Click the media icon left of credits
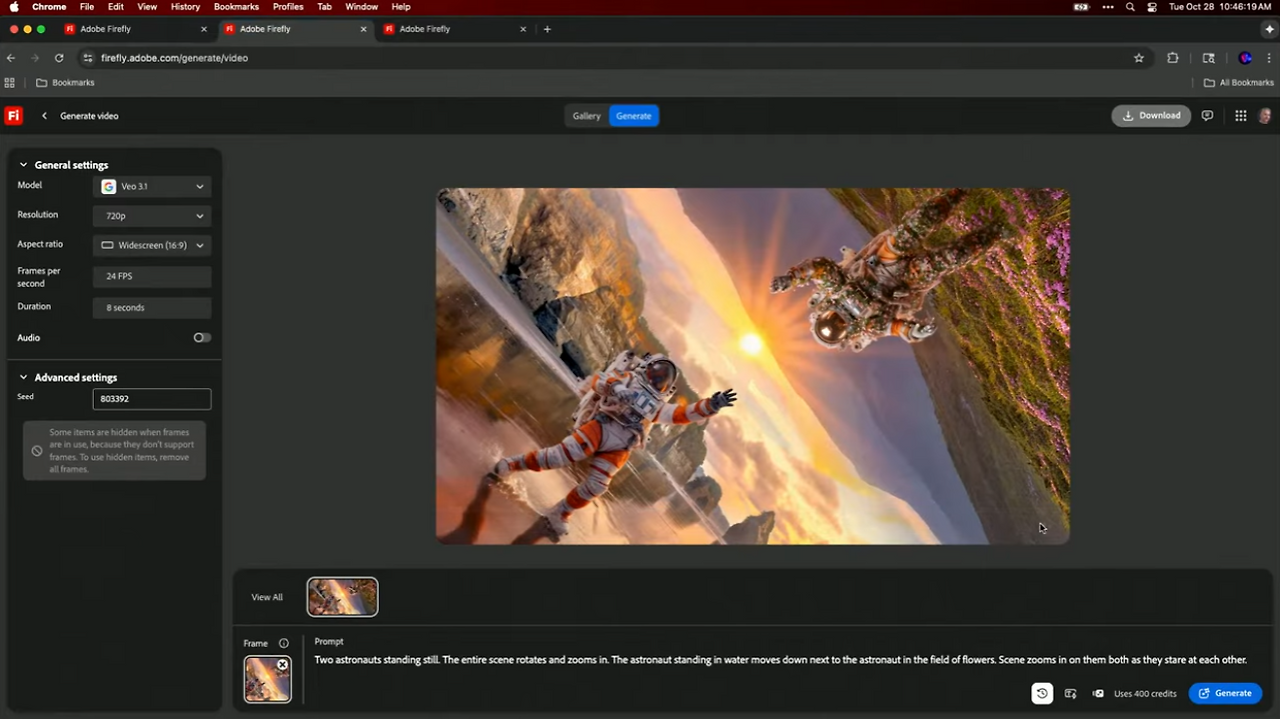 1098,693
